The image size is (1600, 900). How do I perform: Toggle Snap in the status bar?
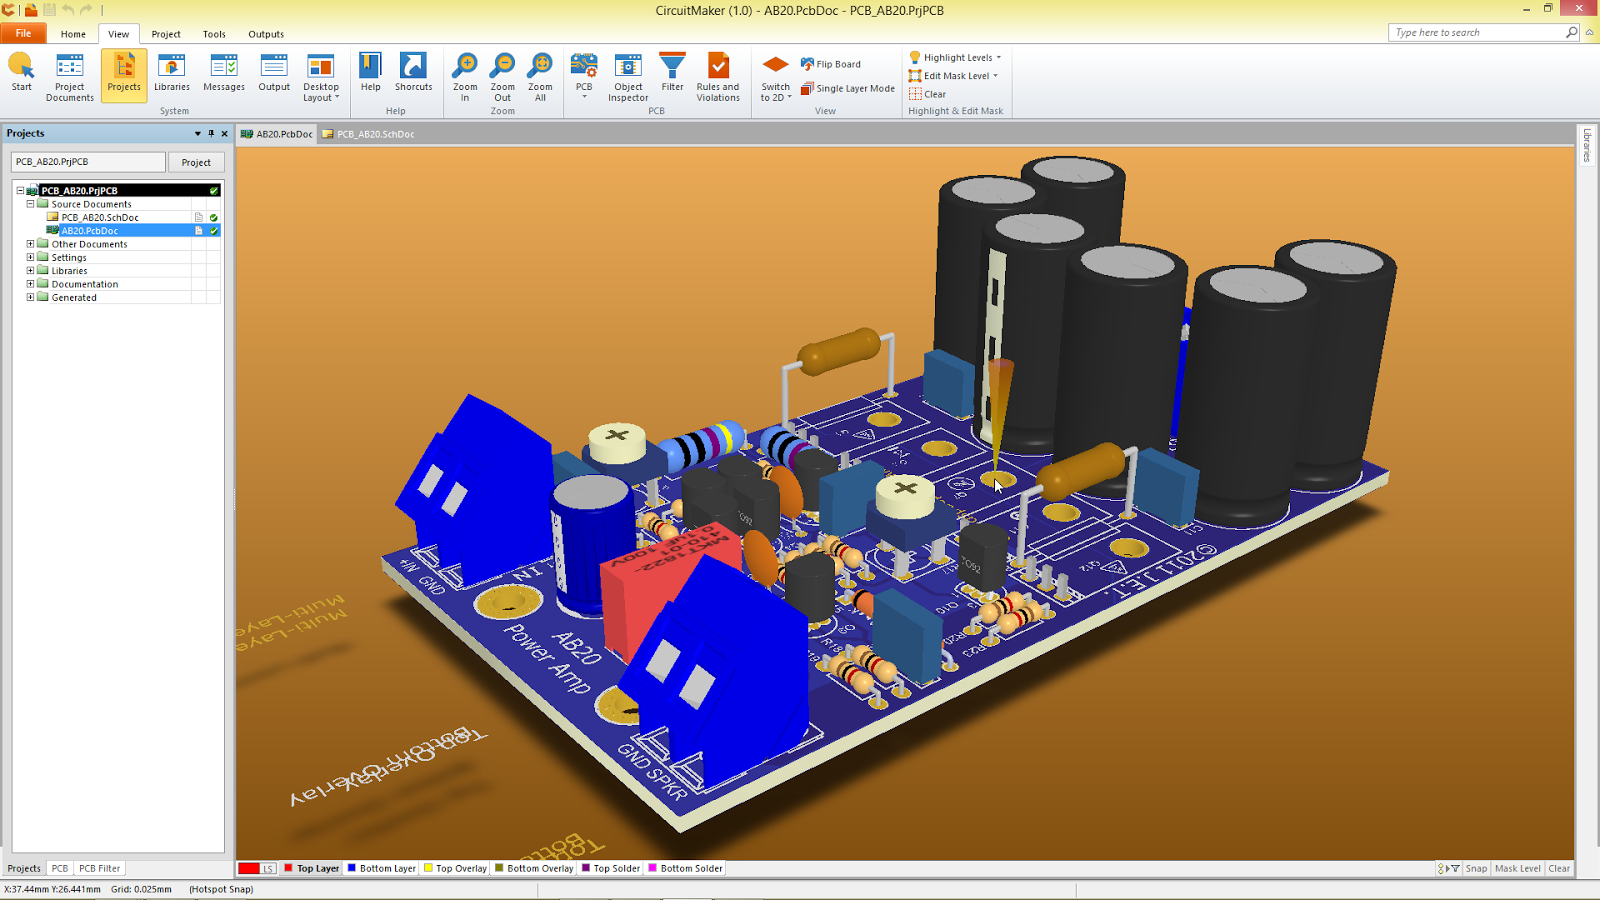pyautogui.click(x=1476, y=868)
